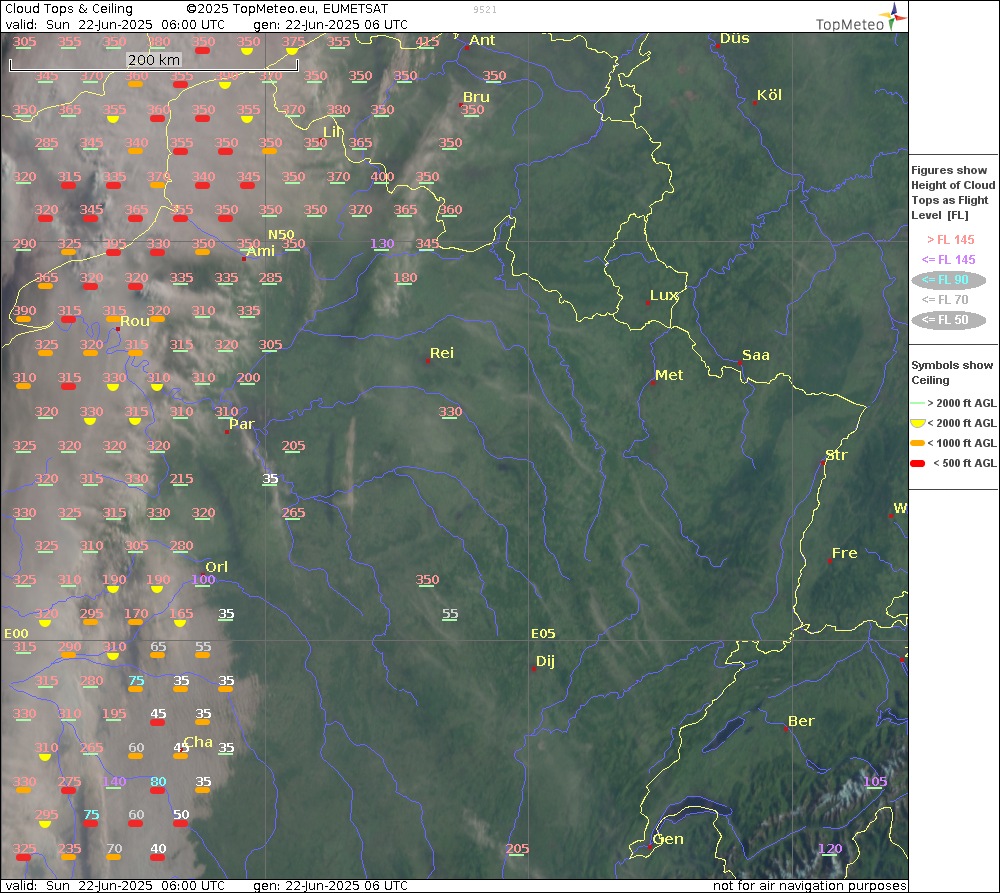Viewport: 1000px width, 893px height.
Task: Click the 'Fre' city label
Action: click(844, 553)
